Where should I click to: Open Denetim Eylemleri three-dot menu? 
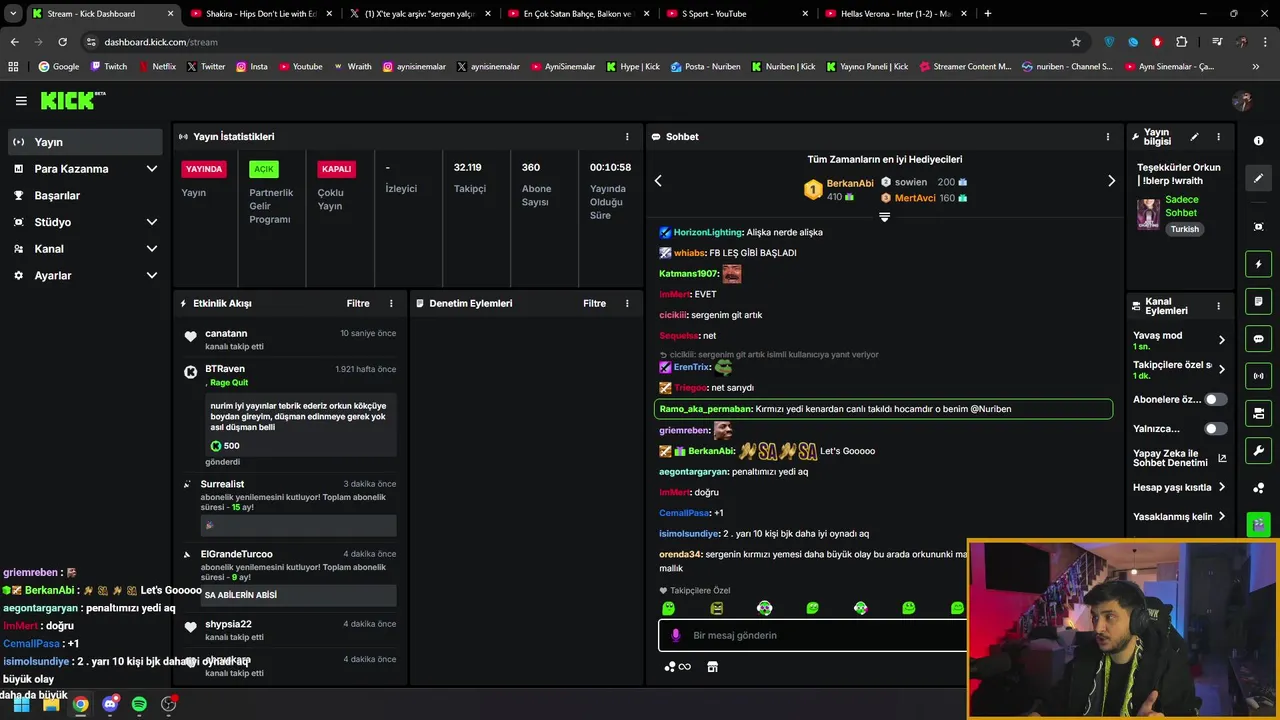click(x=627, y=303)
